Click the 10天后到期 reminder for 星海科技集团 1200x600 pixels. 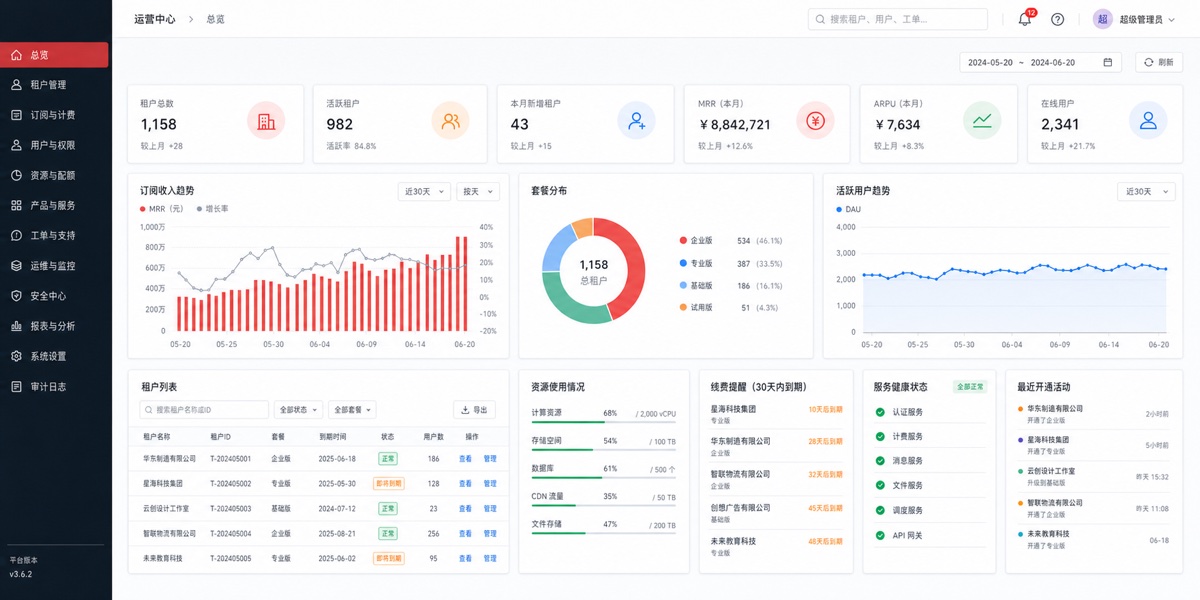(x=825, y=409)
